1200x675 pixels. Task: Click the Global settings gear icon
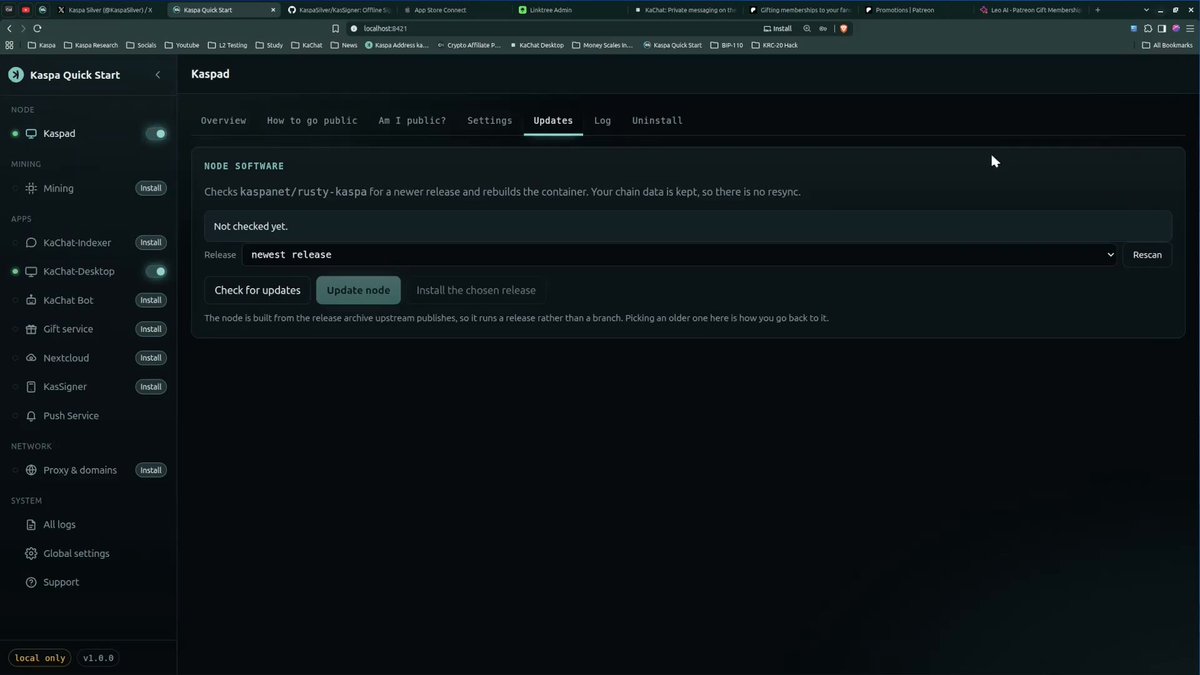31,554
